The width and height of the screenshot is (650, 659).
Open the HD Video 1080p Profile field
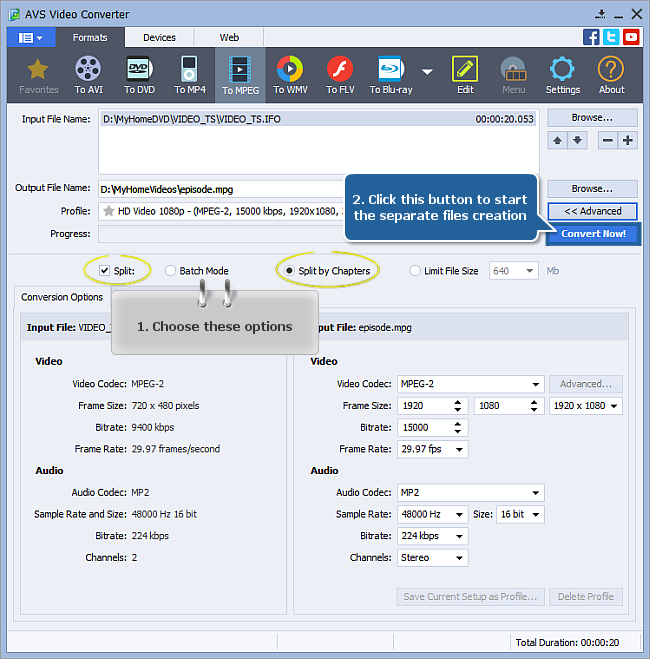coord(221,211)
